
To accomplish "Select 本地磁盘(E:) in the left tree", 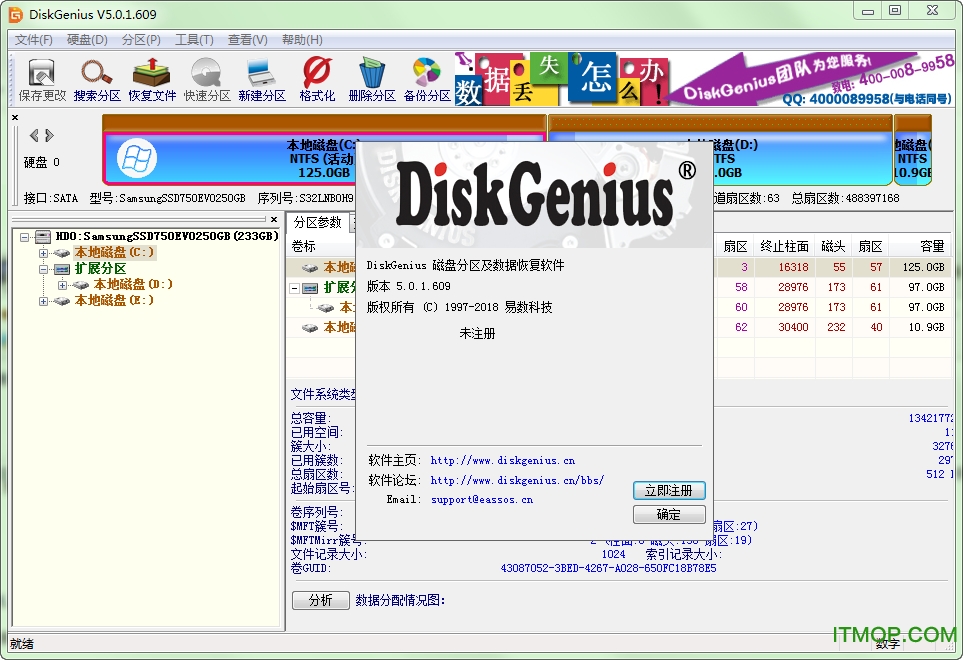I will [x=114, y=301].
